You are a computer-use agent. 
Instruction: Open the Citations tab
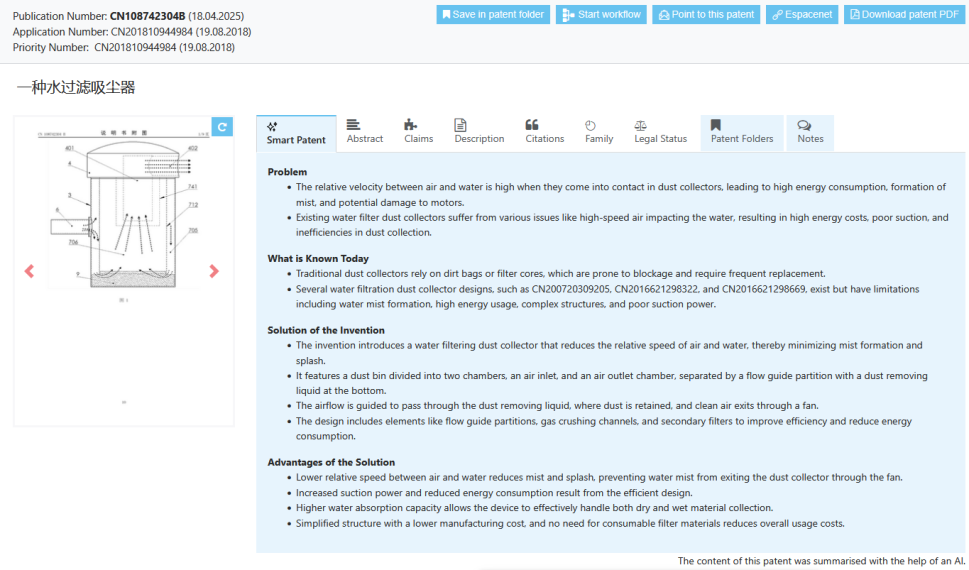(x=544, y=132)
